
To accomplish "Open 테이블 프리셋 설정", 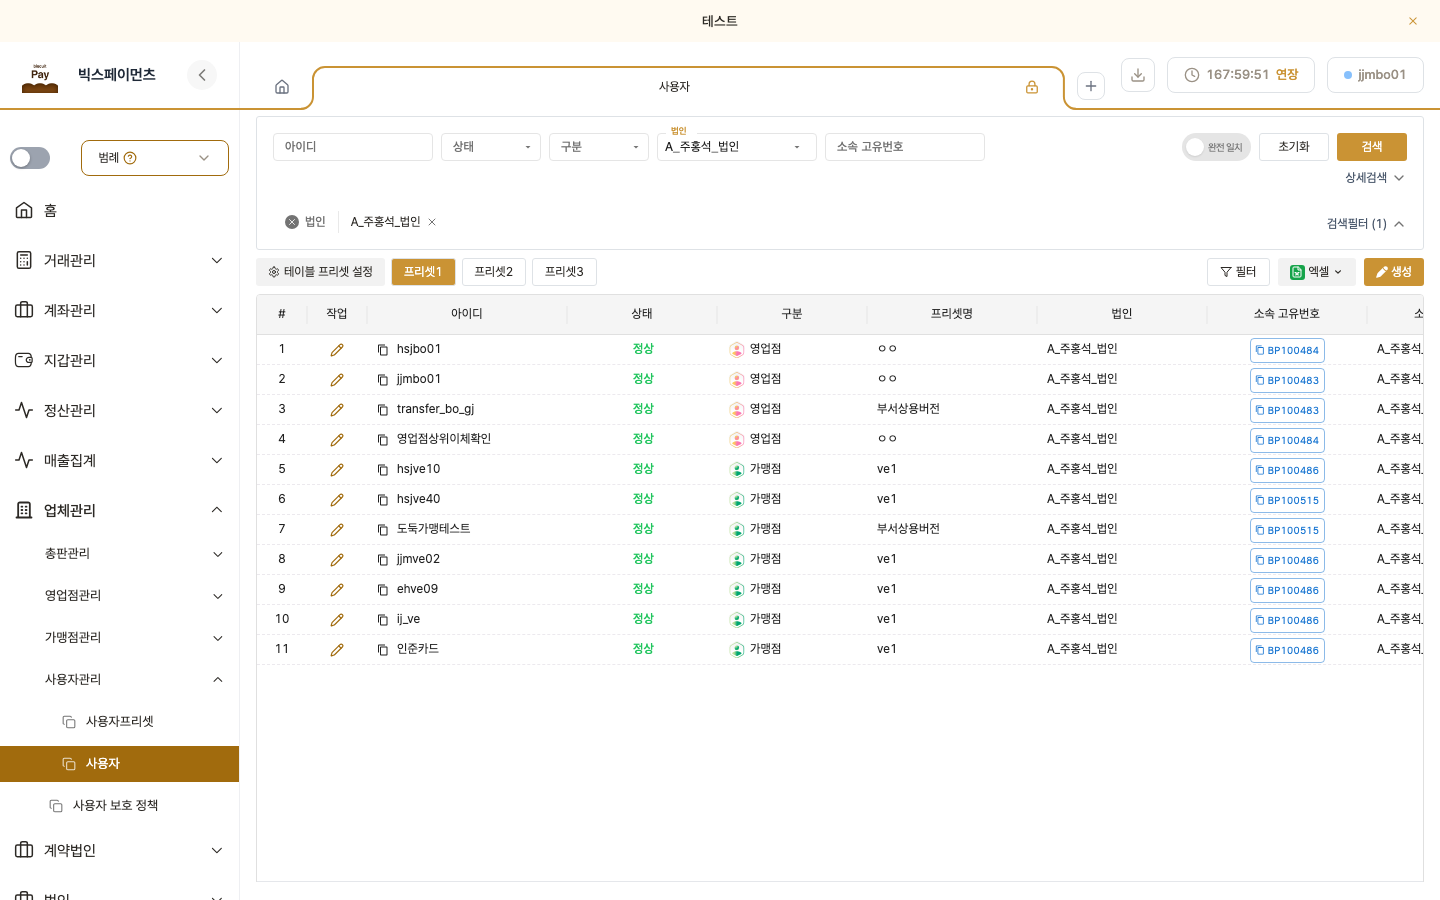I will click(320, 272).
